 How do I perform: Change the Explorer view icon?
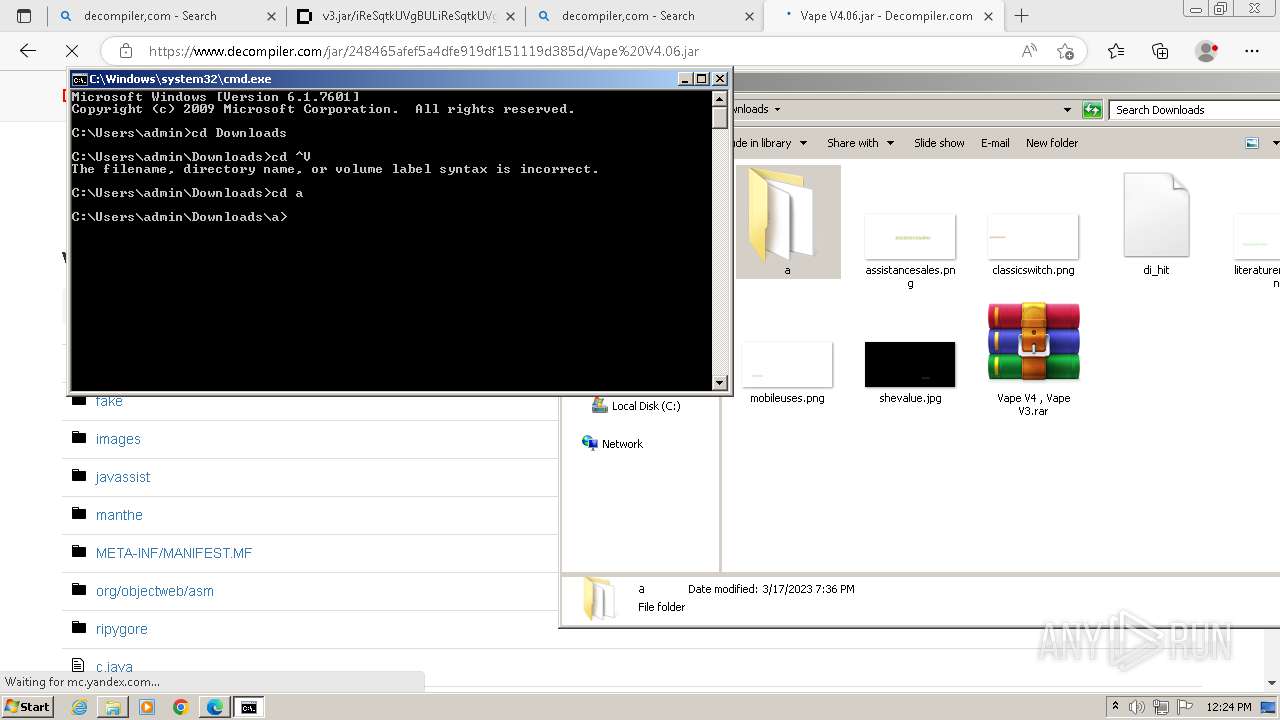click(x=1252, y=143)
